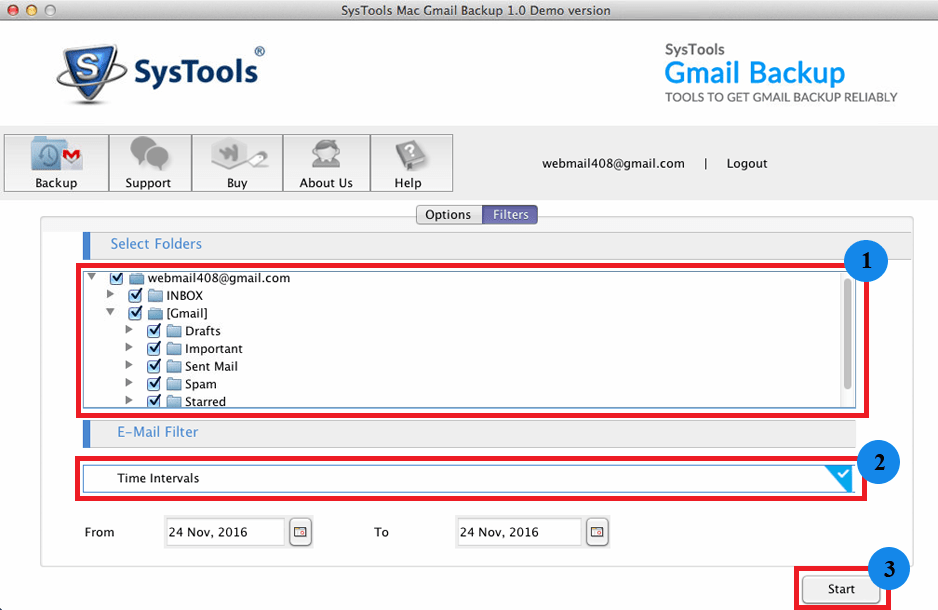Expand the Sent Mail tree node
The height and width of the screenshot is (610, 938).
point(129,364)
